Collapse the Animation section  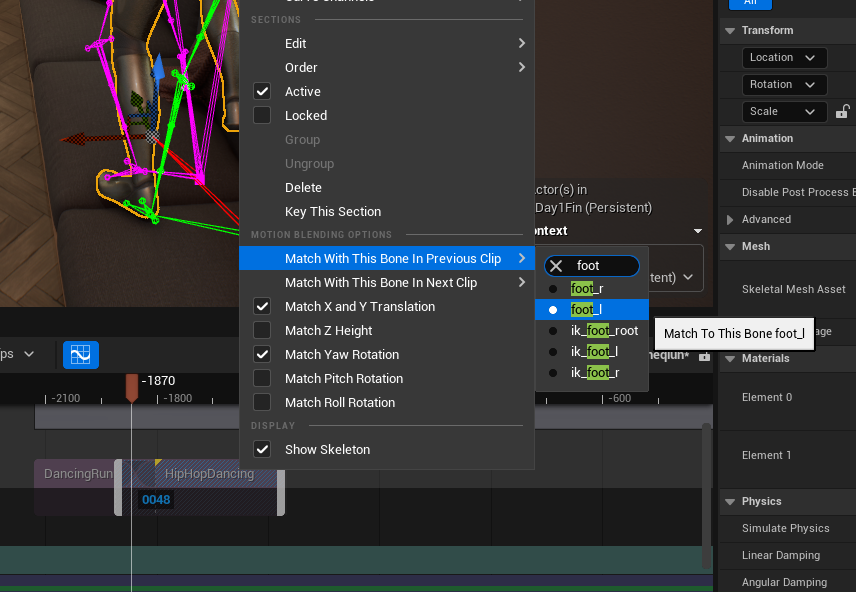(x=730, y=139)
